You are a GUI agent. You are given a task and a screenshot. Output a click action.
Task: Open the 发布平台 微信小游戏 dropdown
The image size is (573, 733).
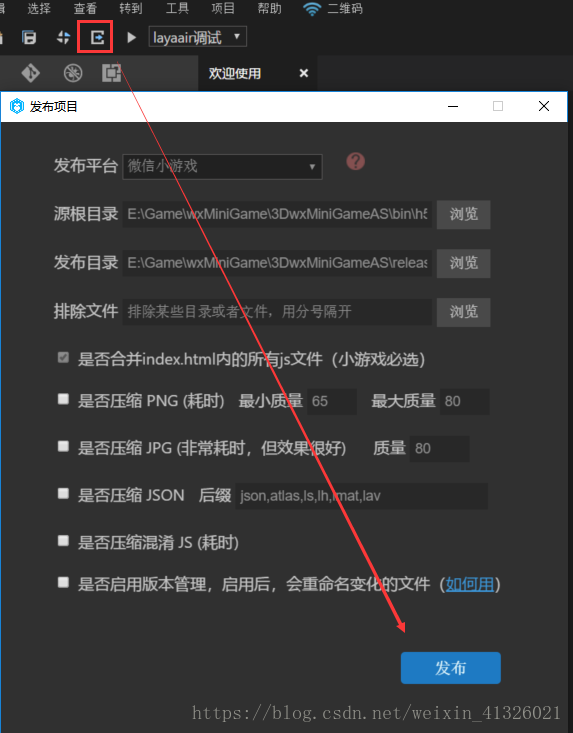click(x=222, y=166)
